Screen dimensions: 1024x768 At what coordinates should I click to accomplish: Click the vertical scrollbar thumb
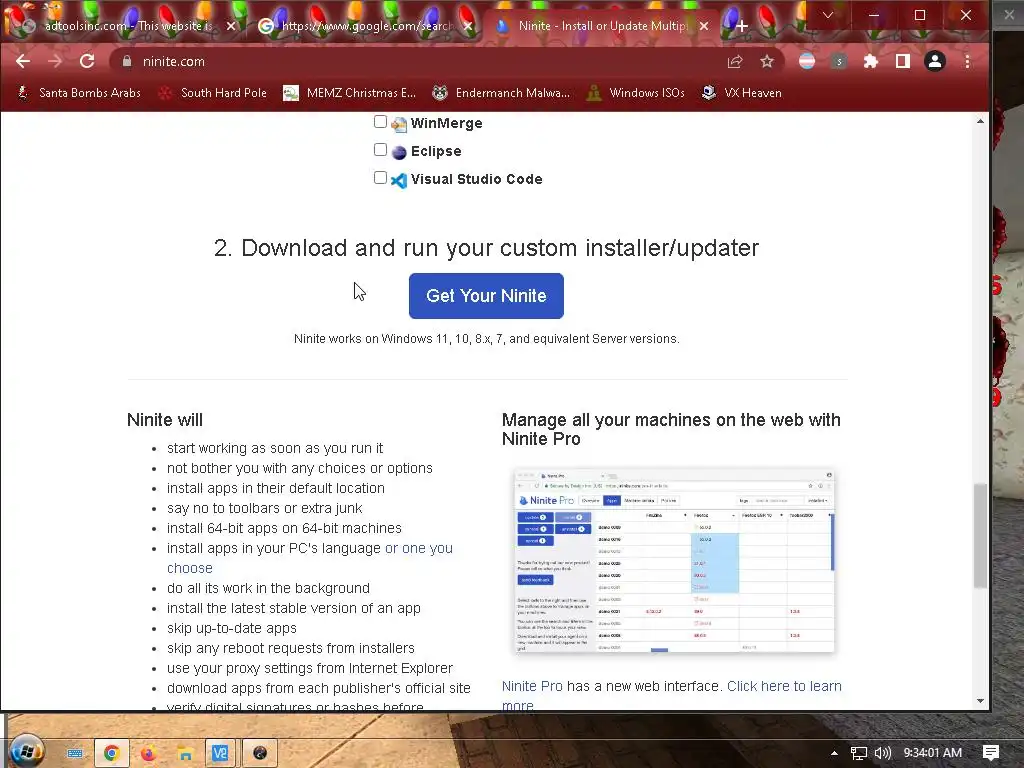click(x=980, y=536)
